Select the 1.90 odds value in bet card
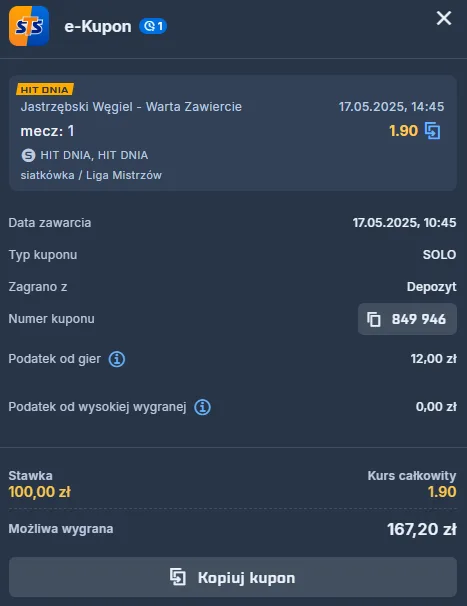The width and height of the screenshot is (467, 606). 403,131
